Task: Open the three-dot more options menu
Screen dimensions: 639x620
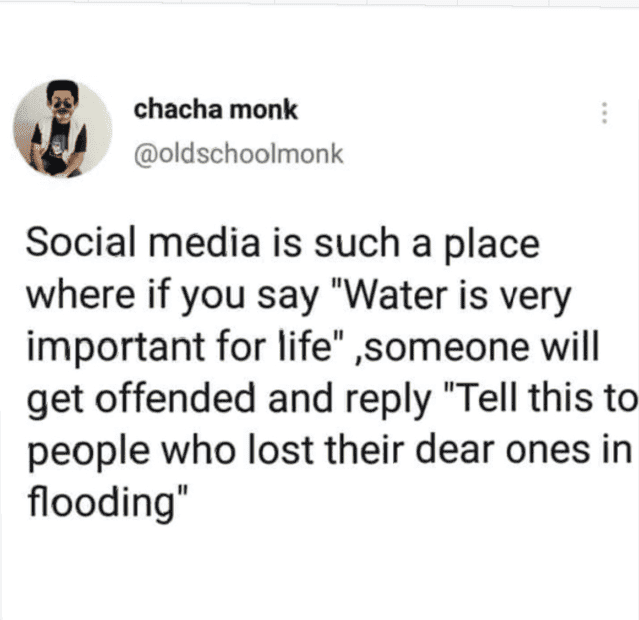Action: click(605, 113)
